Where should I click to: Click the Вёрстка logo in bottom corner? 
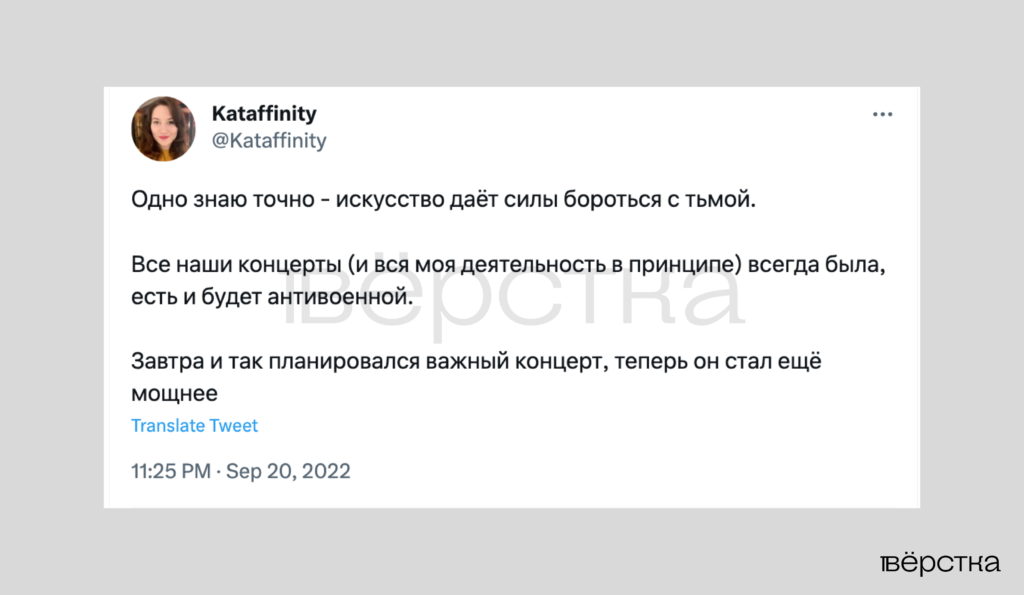coord(940,563)
